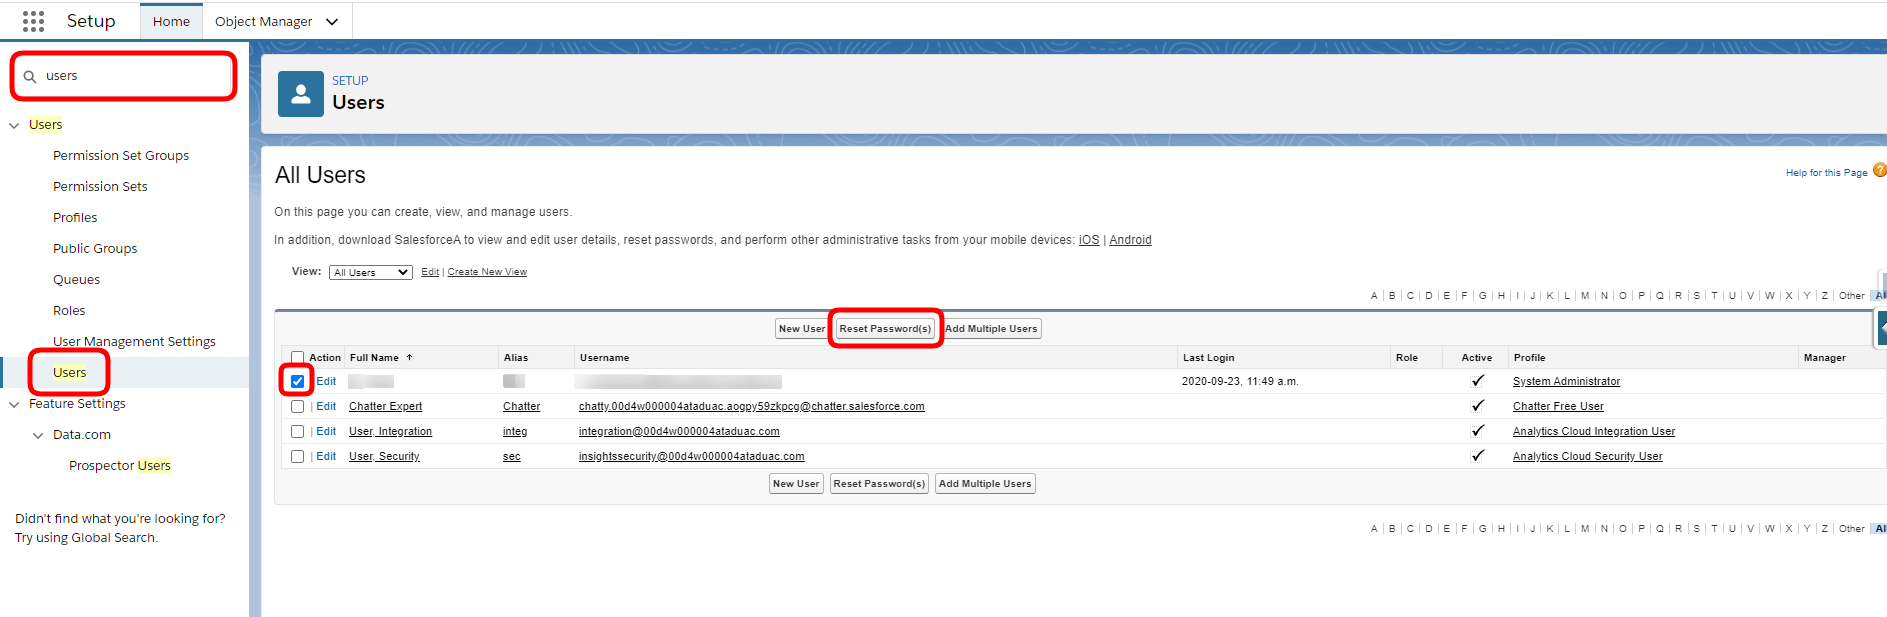Sort by Full Name column arrow
The height and width of the screenshot is (617, 1887).
pyautogui.click(x=409, y=357)
